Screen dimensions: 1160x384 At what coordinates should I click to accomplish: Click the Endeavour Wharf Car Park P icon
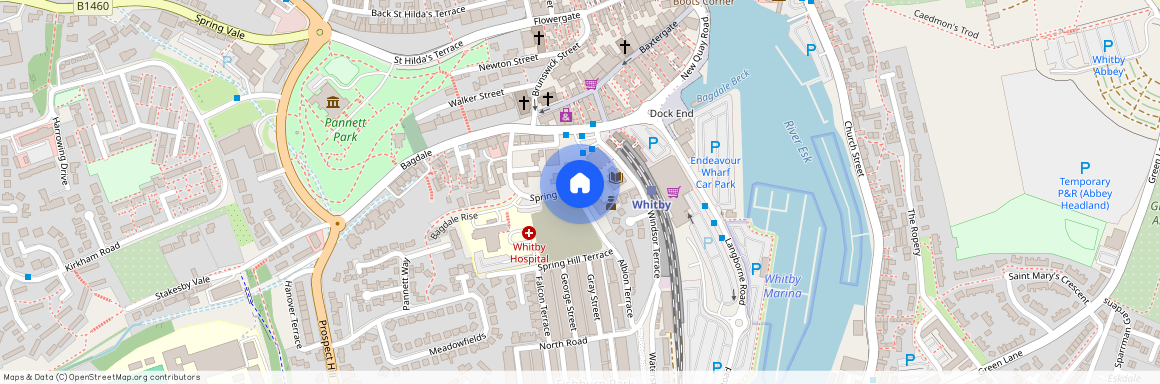(715, 147)
